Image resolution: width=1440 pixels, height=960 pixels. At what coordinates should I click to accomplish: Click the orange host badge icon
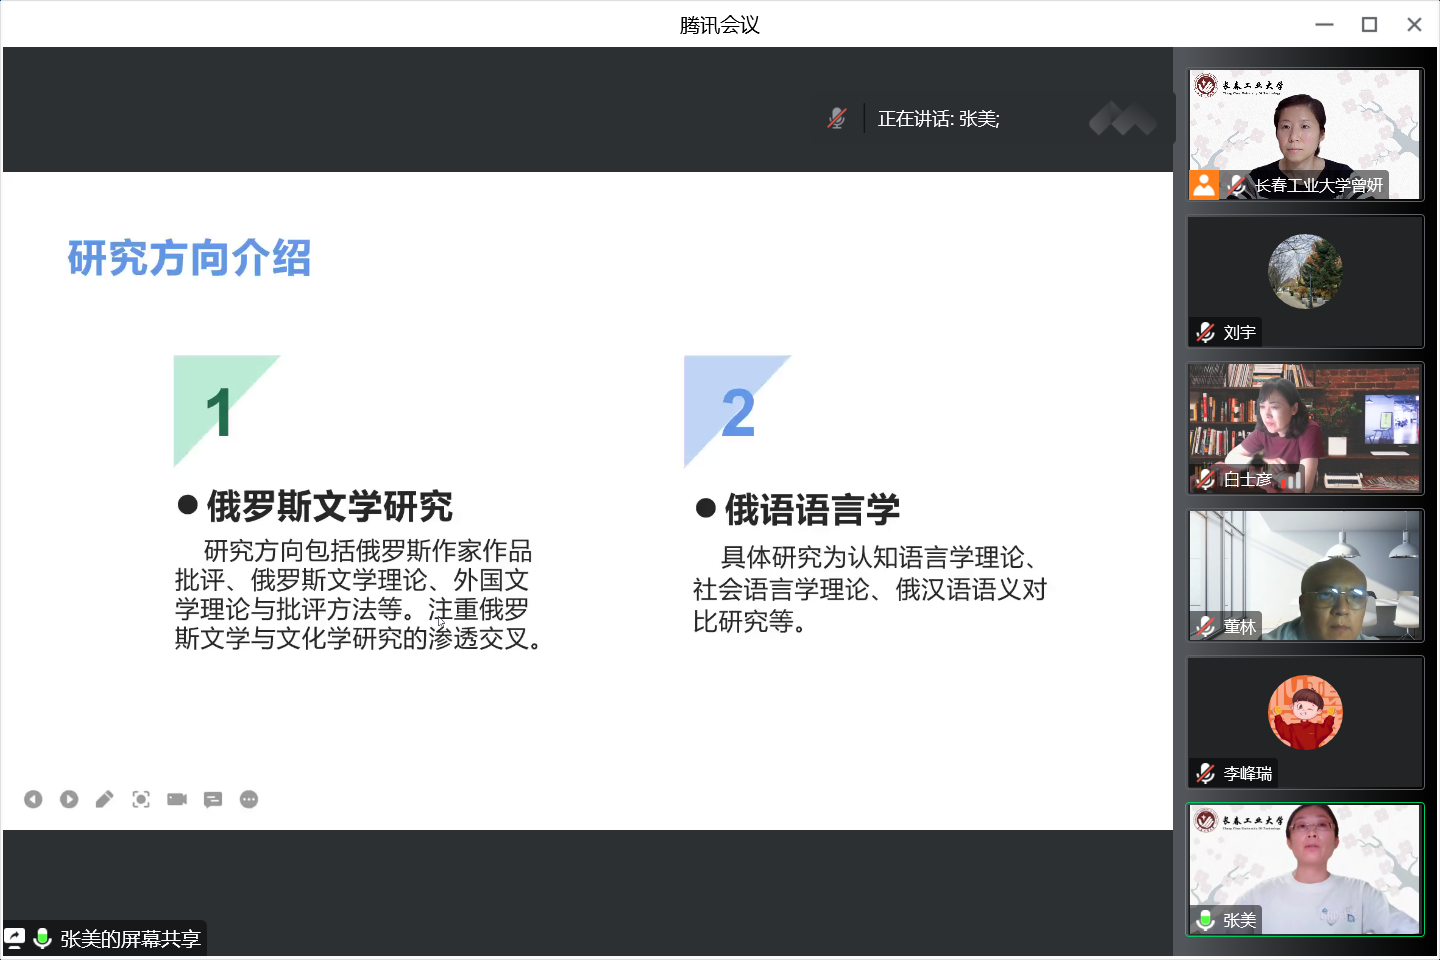[x=1204, y=185]
